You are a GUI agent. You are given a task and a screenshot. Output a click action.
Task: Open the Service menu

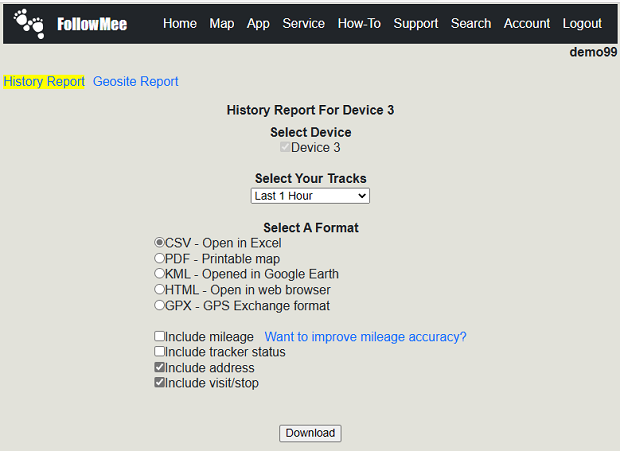click(304, 24)
